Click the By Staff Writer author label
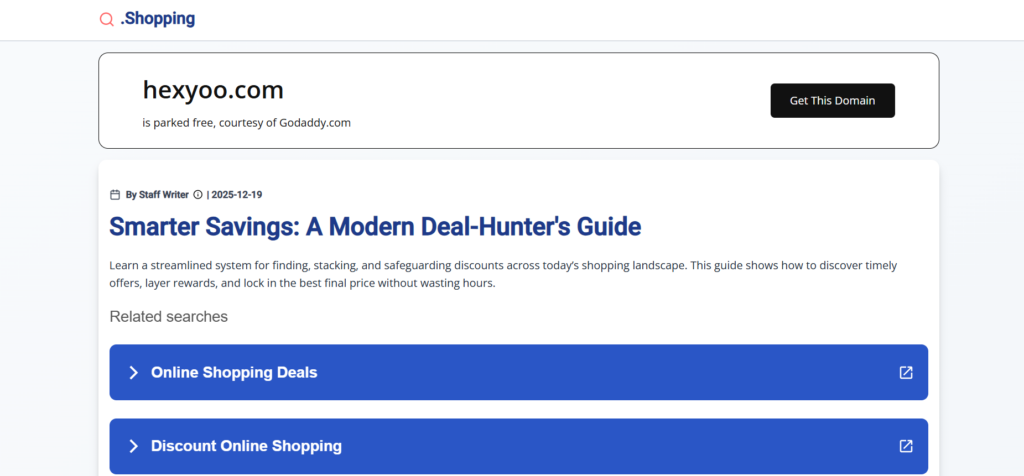The image size is (1024, 476). click(157, 195)
